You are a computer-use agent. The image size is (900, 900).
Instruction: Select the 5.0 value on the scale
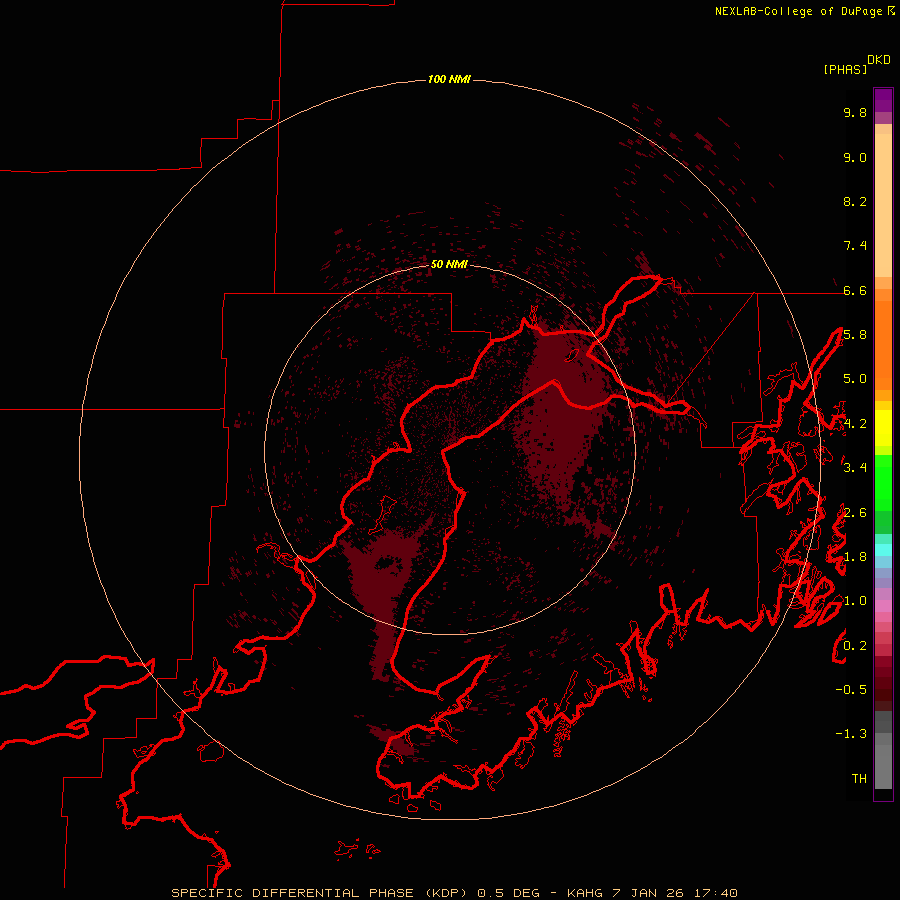855,379
